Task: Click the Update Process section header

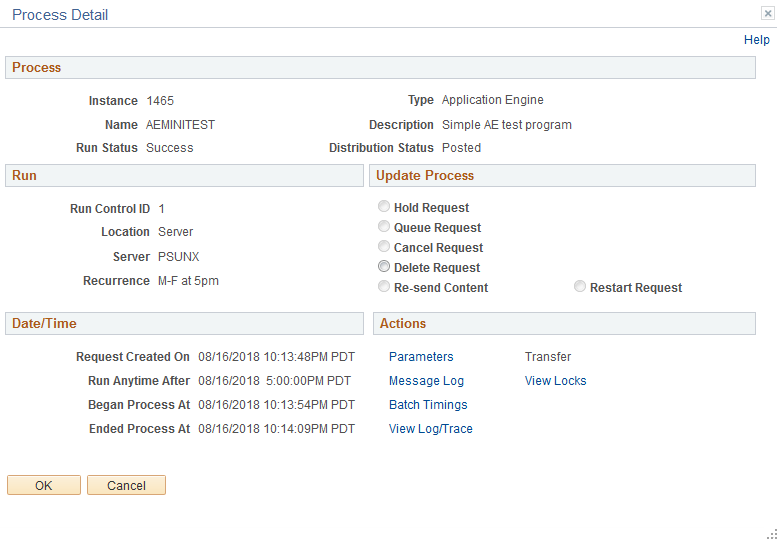Action: (x=562, y=175)
